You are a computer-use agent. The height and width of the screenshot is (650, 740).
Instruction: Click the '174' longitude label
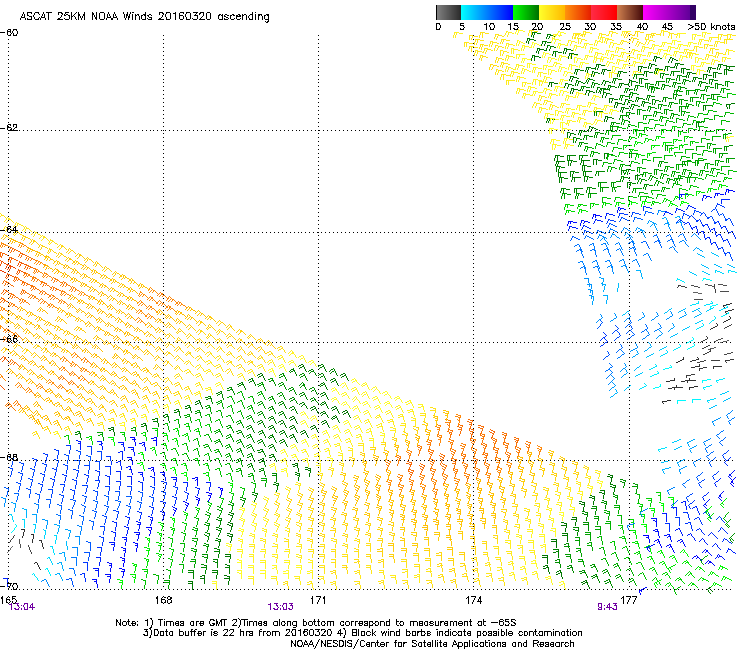tap(473, 599)
